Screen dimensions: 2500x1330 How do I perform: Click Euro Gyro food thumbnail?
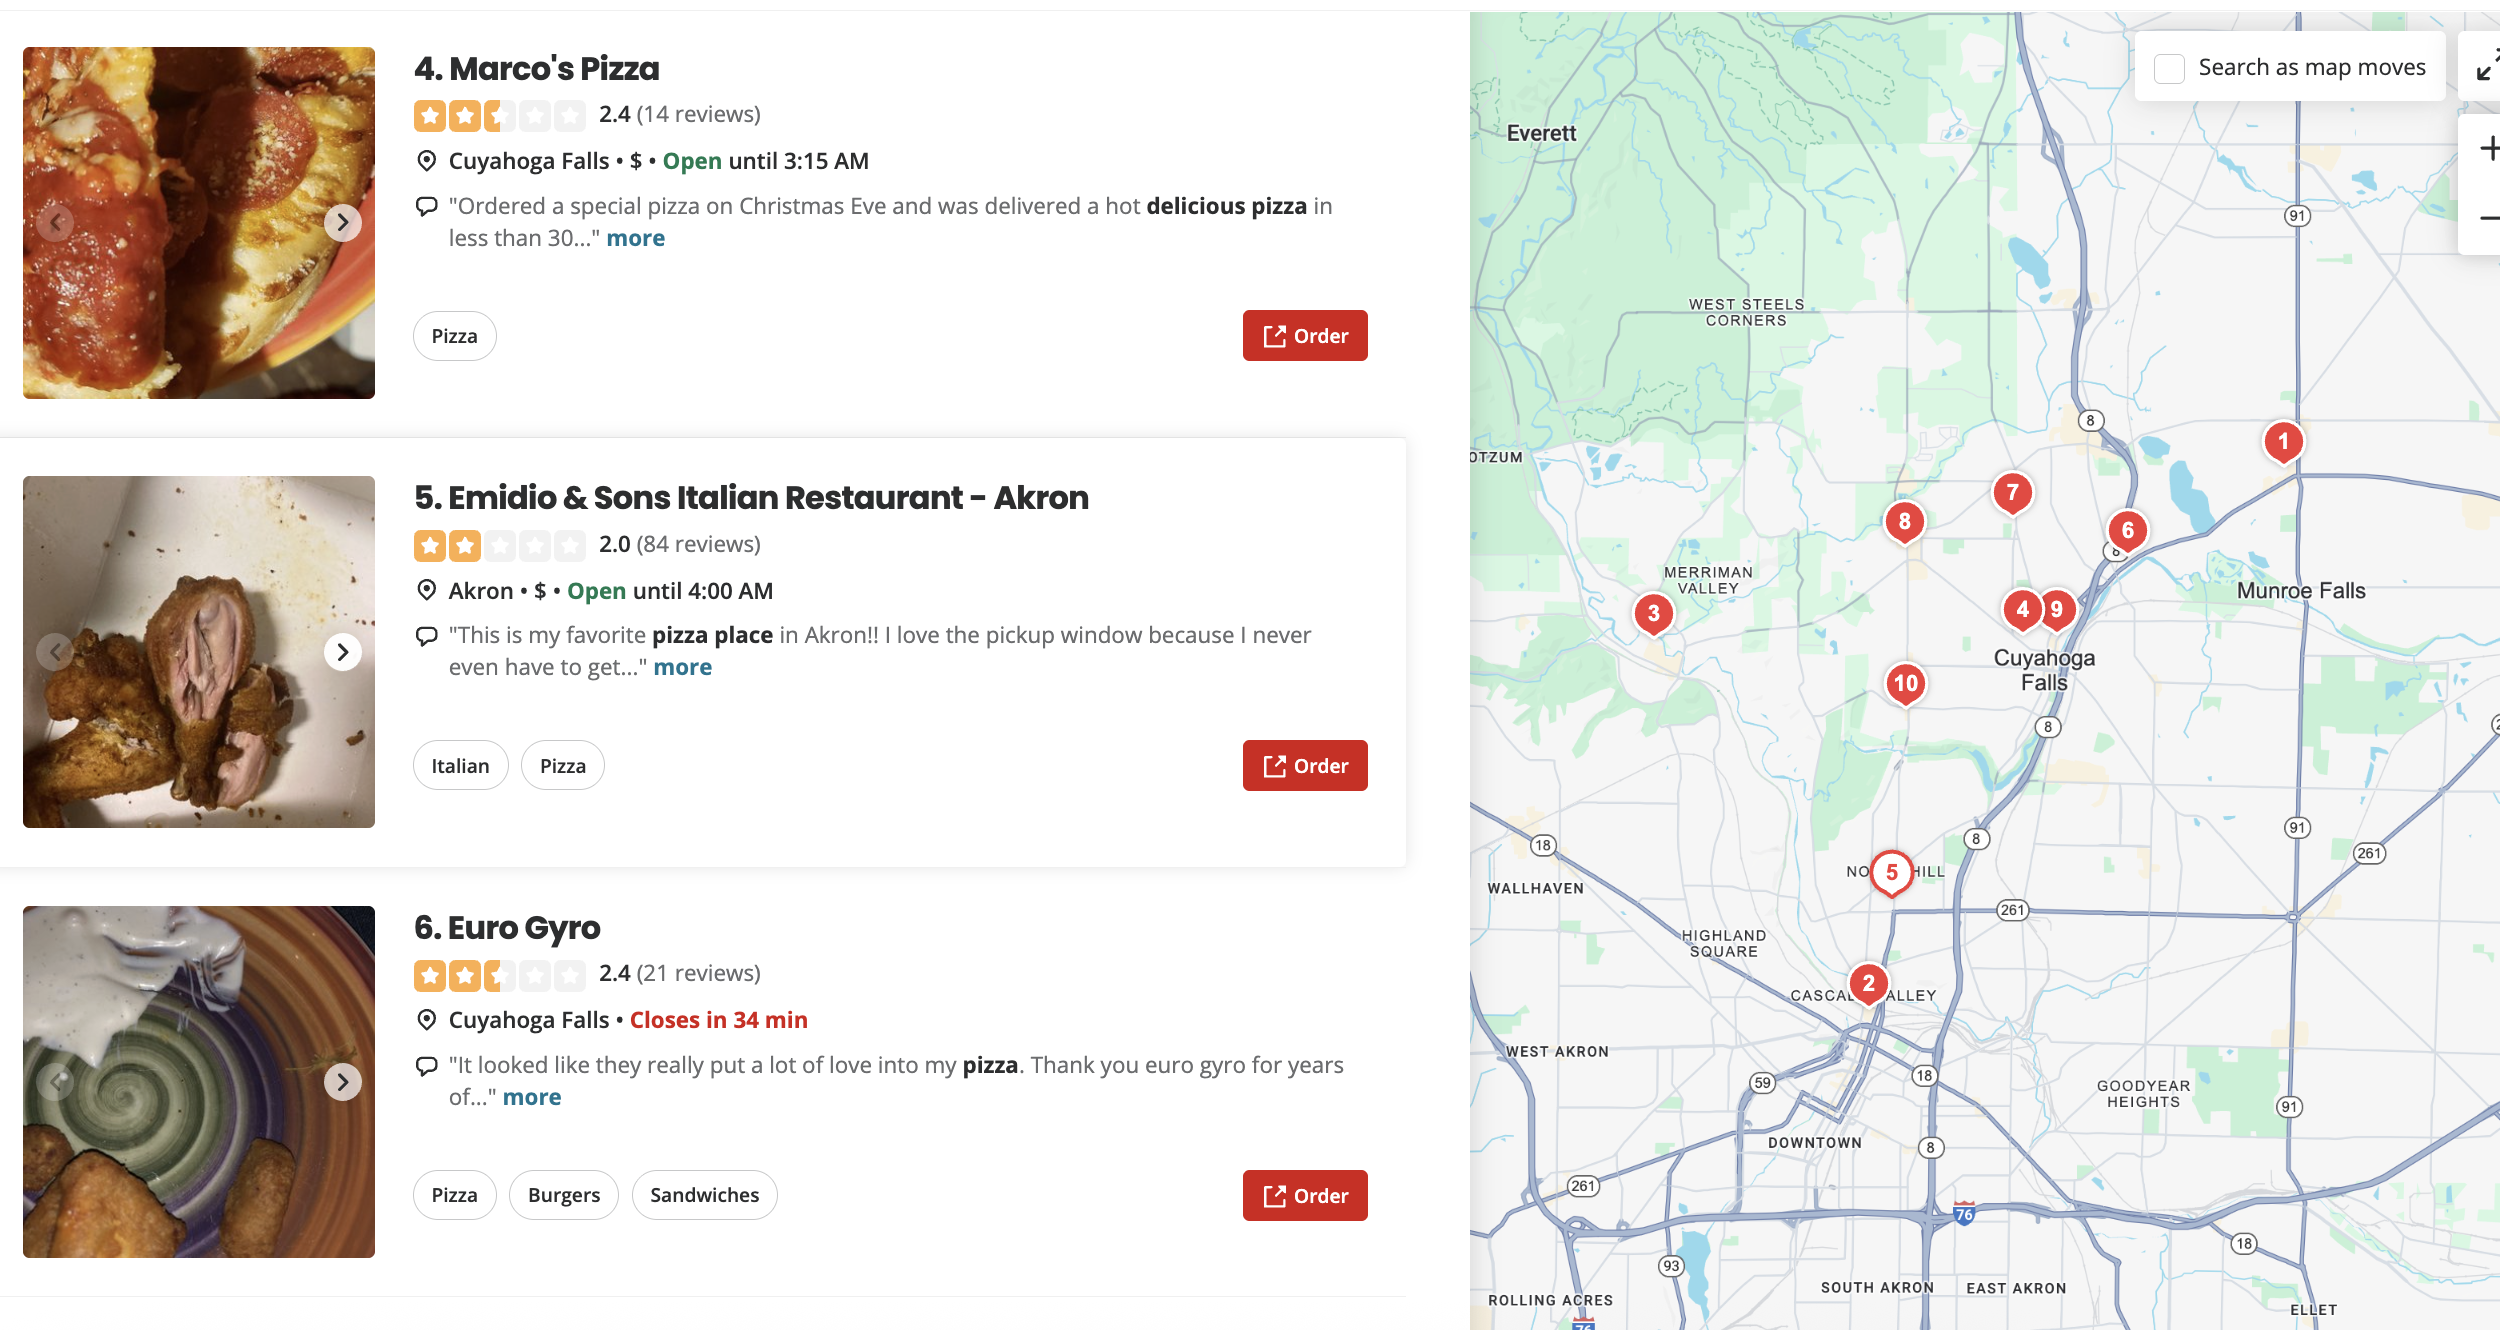click(x=199, y=1082)
